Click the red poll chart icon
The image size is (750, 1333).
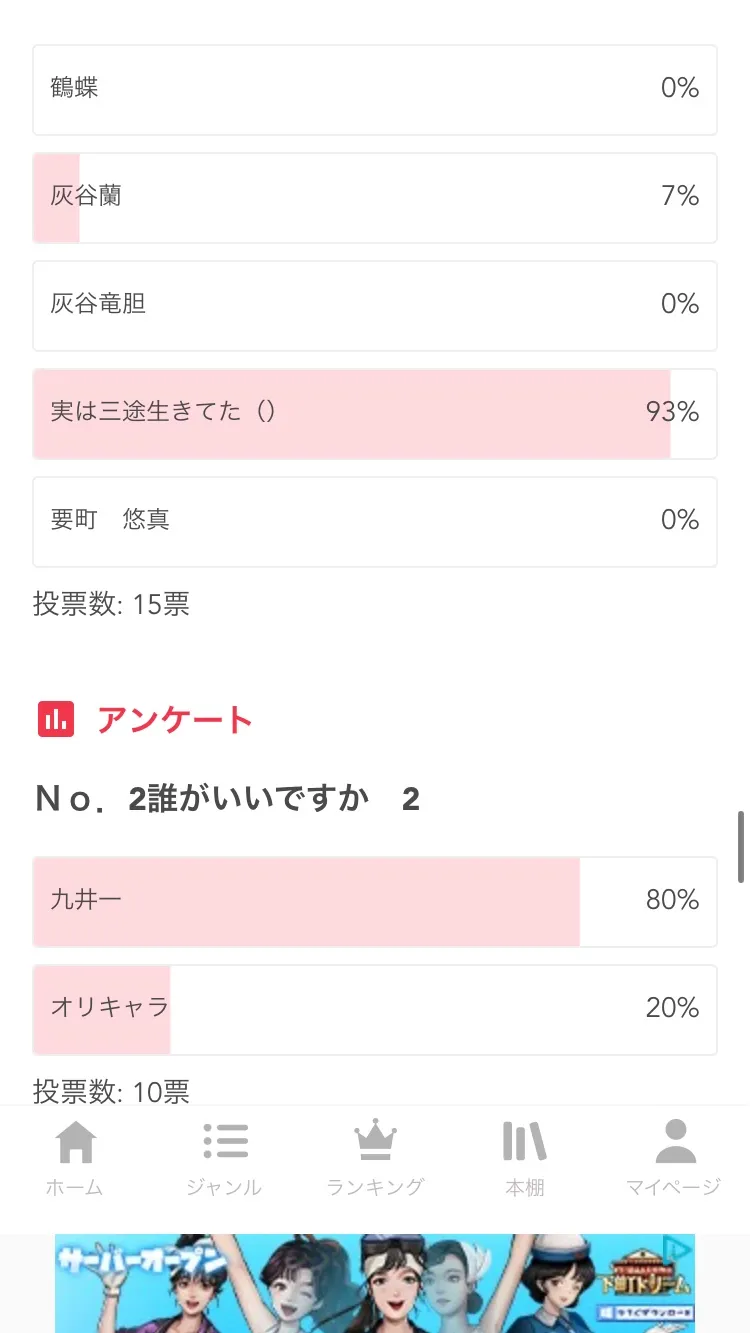pos(56,719)
